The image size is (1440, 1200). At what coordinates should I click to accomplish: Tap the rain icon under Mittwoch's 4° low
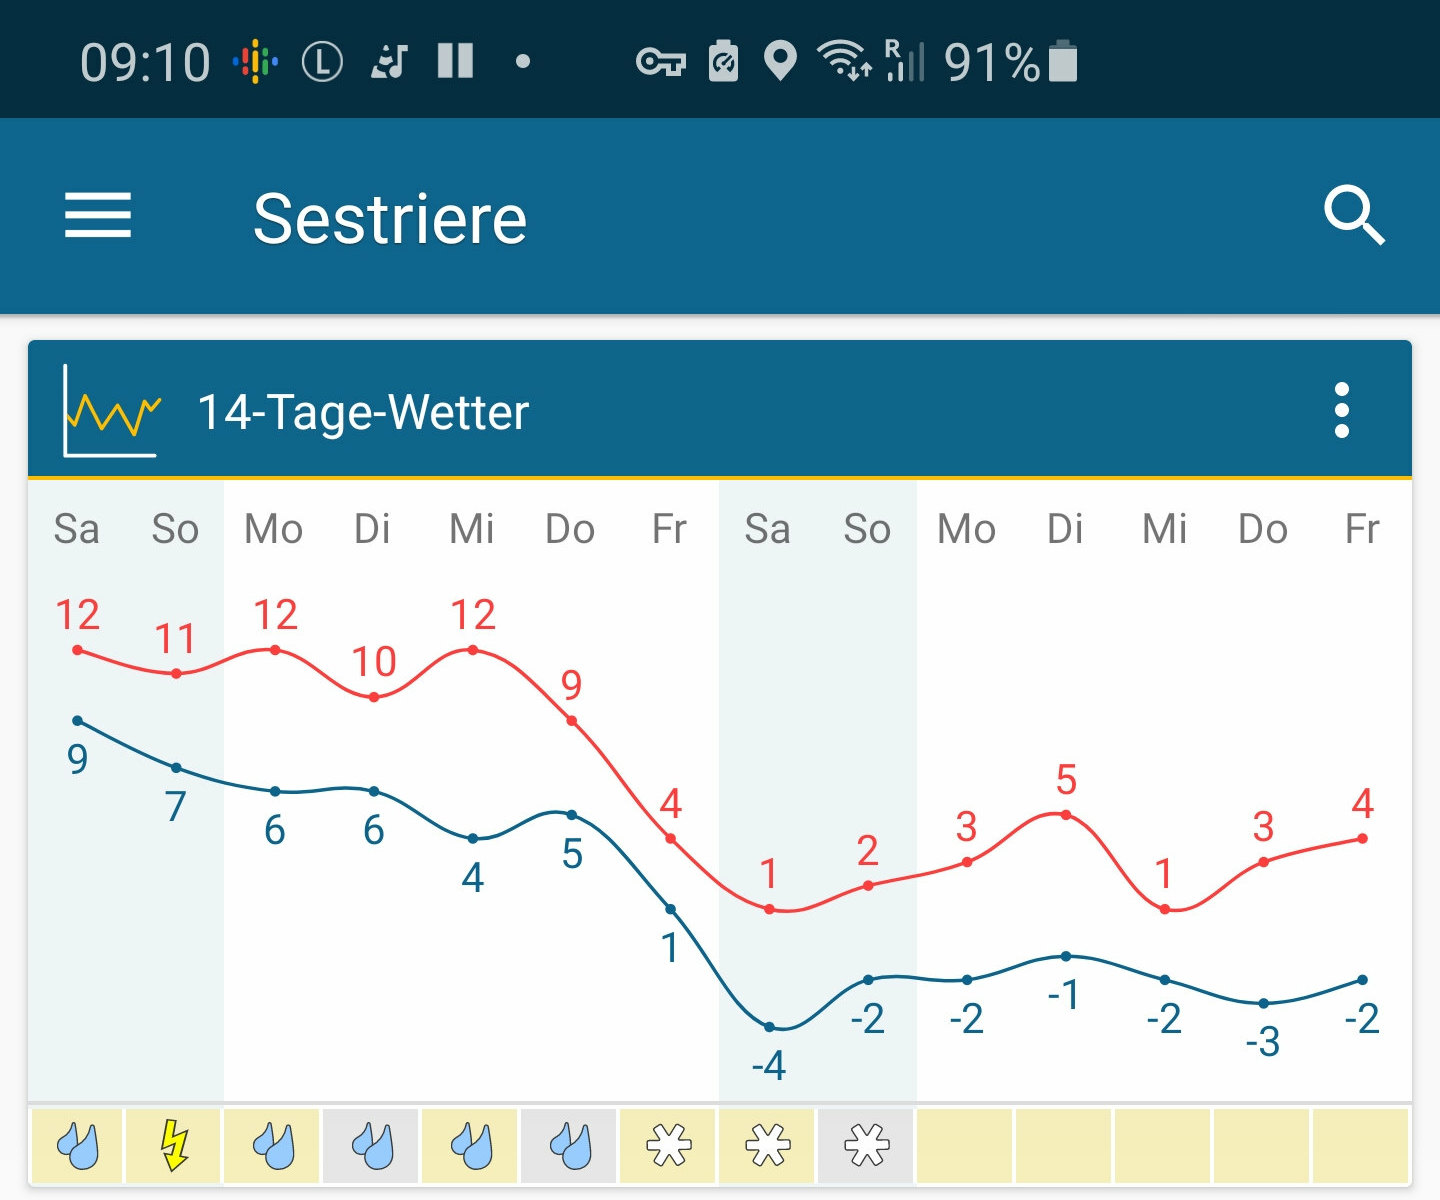(471, 1145)
